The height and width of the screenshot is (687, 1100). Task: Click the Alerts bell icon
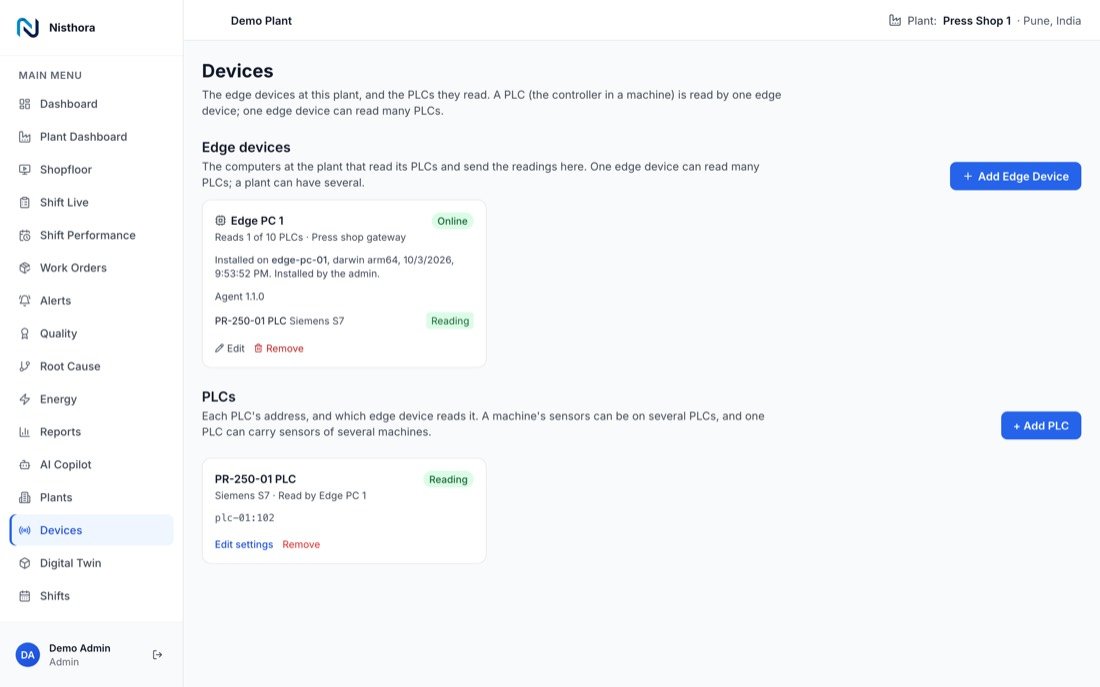pyautogui.click(x=25, y=301)
